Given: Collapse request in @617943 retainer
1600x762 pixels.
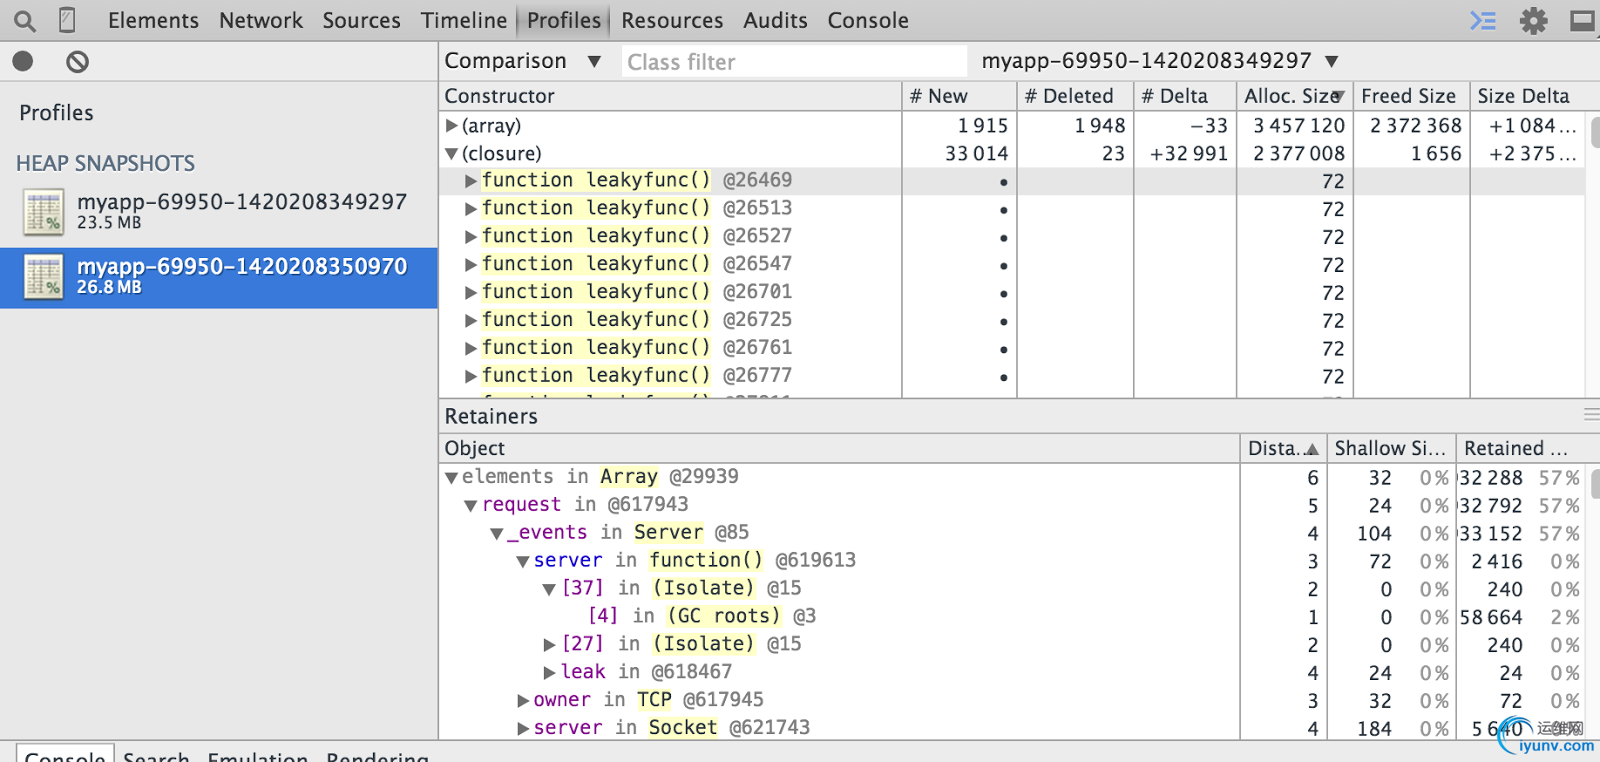Looking at the screenshot, I should tap(471, 506).
